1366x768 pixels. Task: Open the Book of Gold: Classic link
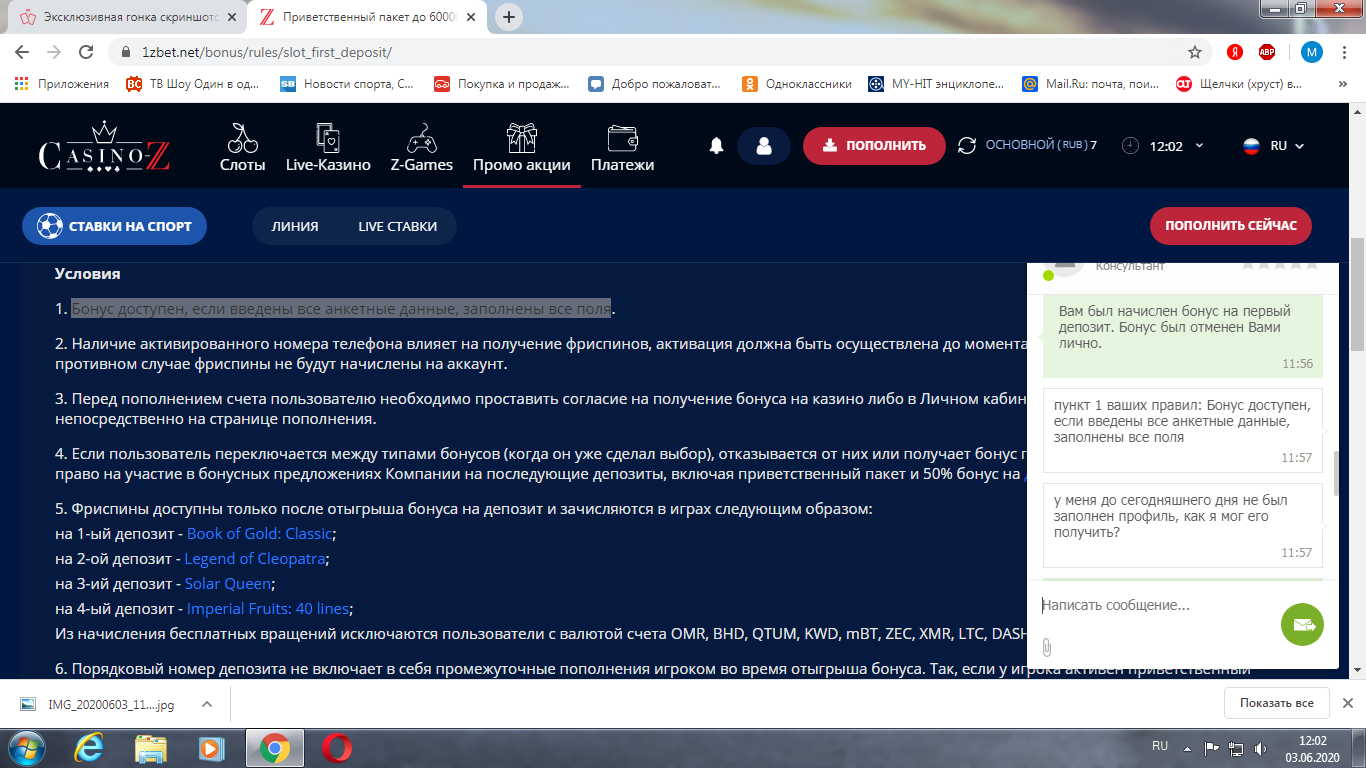(259, 534)
